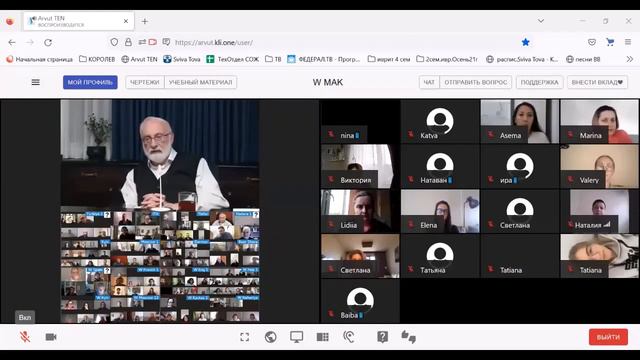
Task: Select Asema's video tile
Action: (x=520, y=121)
